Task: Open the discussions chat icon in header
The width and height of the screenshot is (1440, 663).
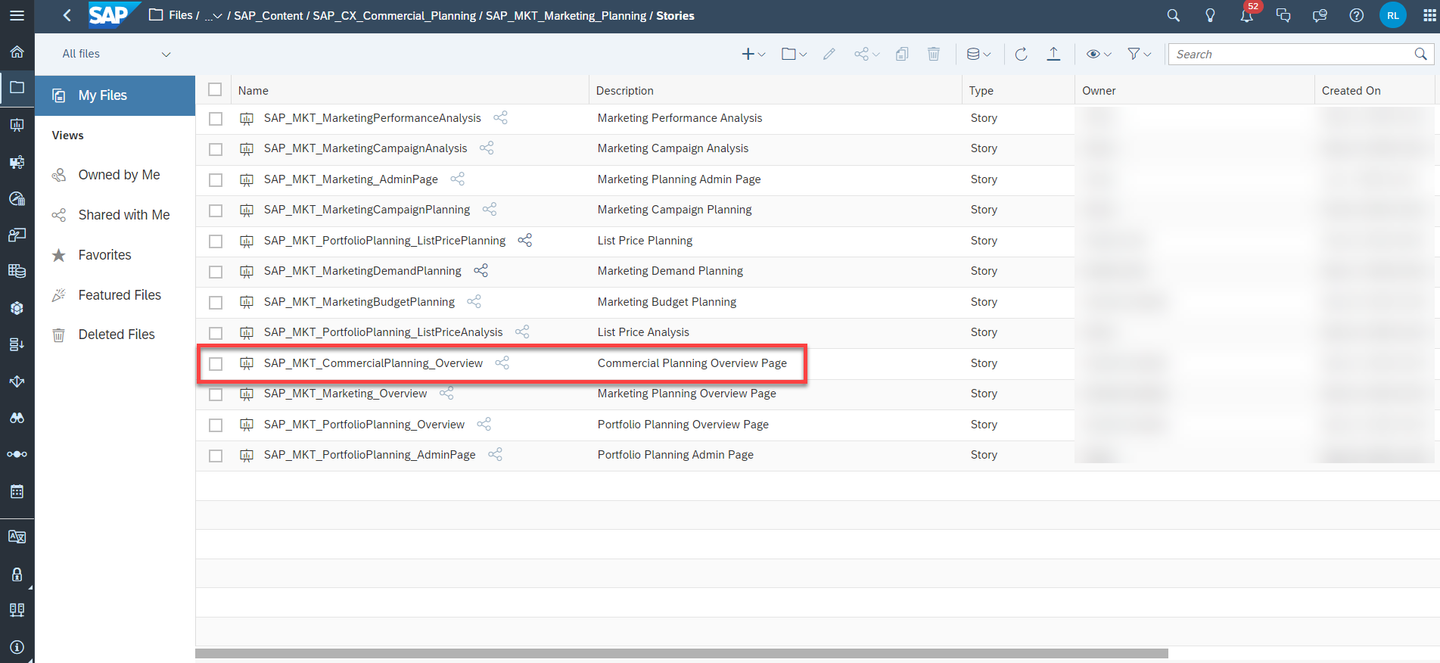Action: [1284, 15]
